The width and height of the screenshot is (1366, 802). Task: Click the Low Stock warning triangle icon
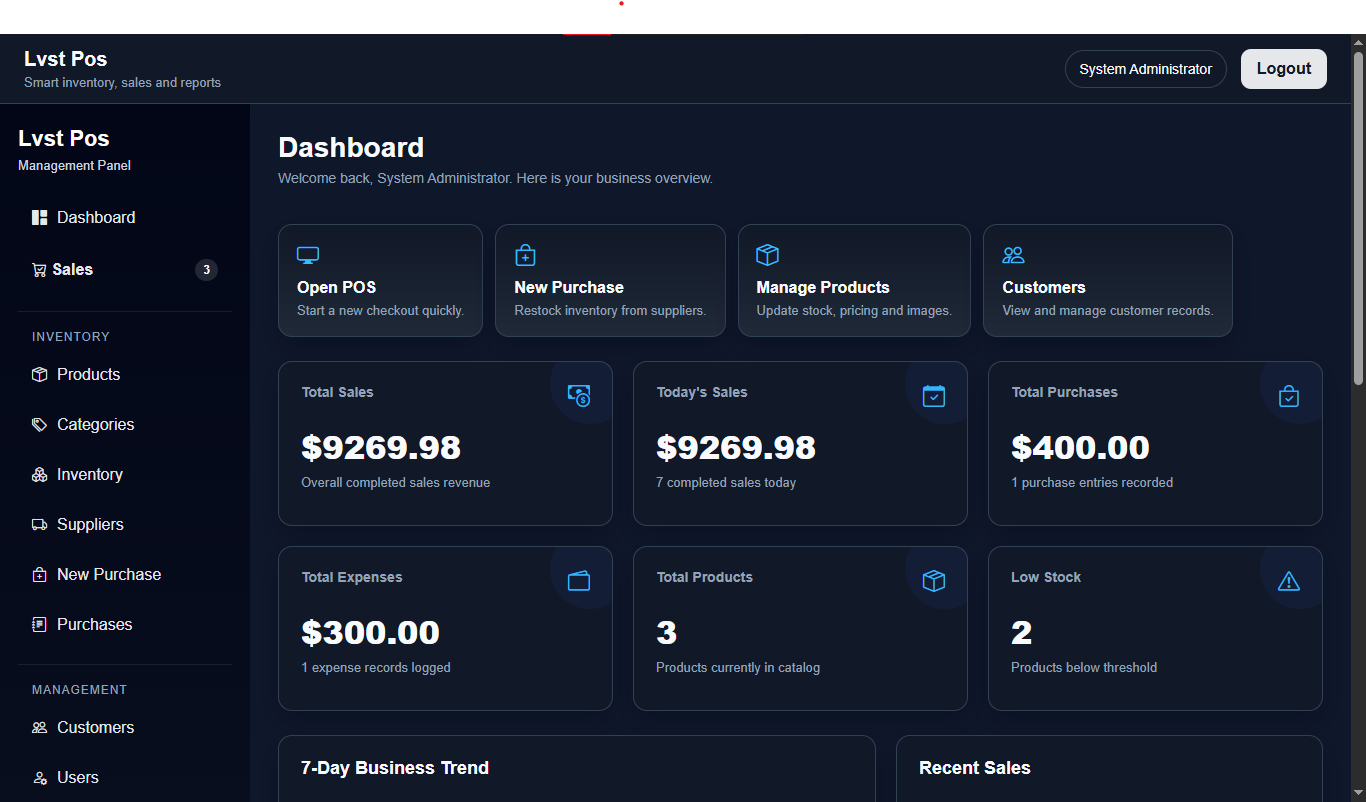click(1288, 580)
